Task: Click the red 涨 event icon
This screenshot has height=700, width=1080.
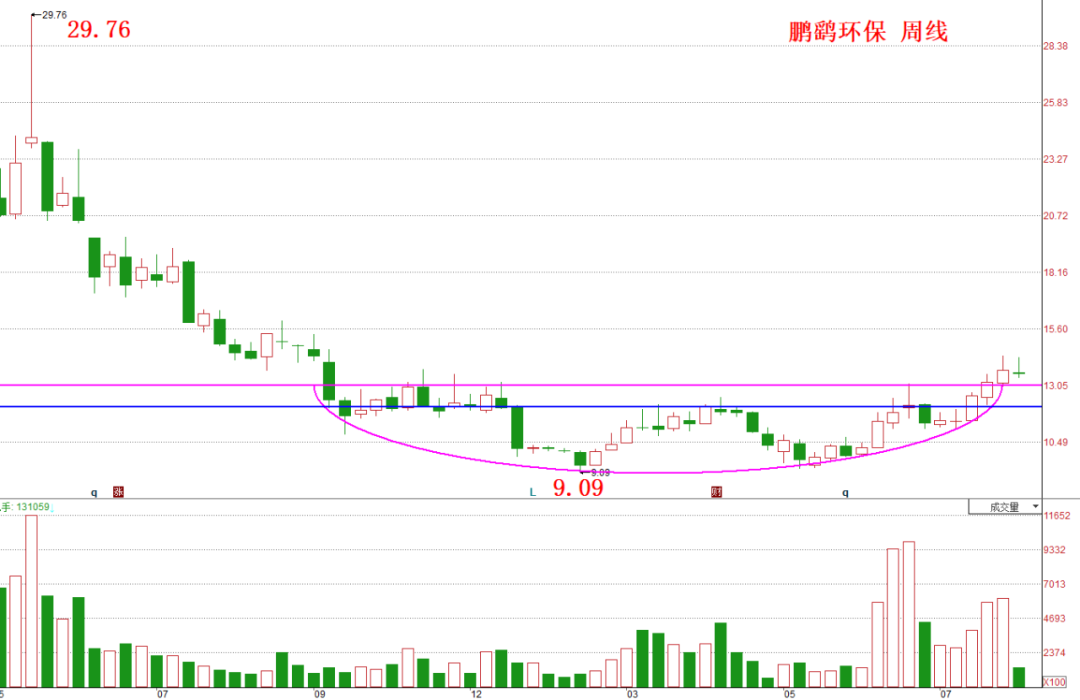Action: [x=118, y=492]
